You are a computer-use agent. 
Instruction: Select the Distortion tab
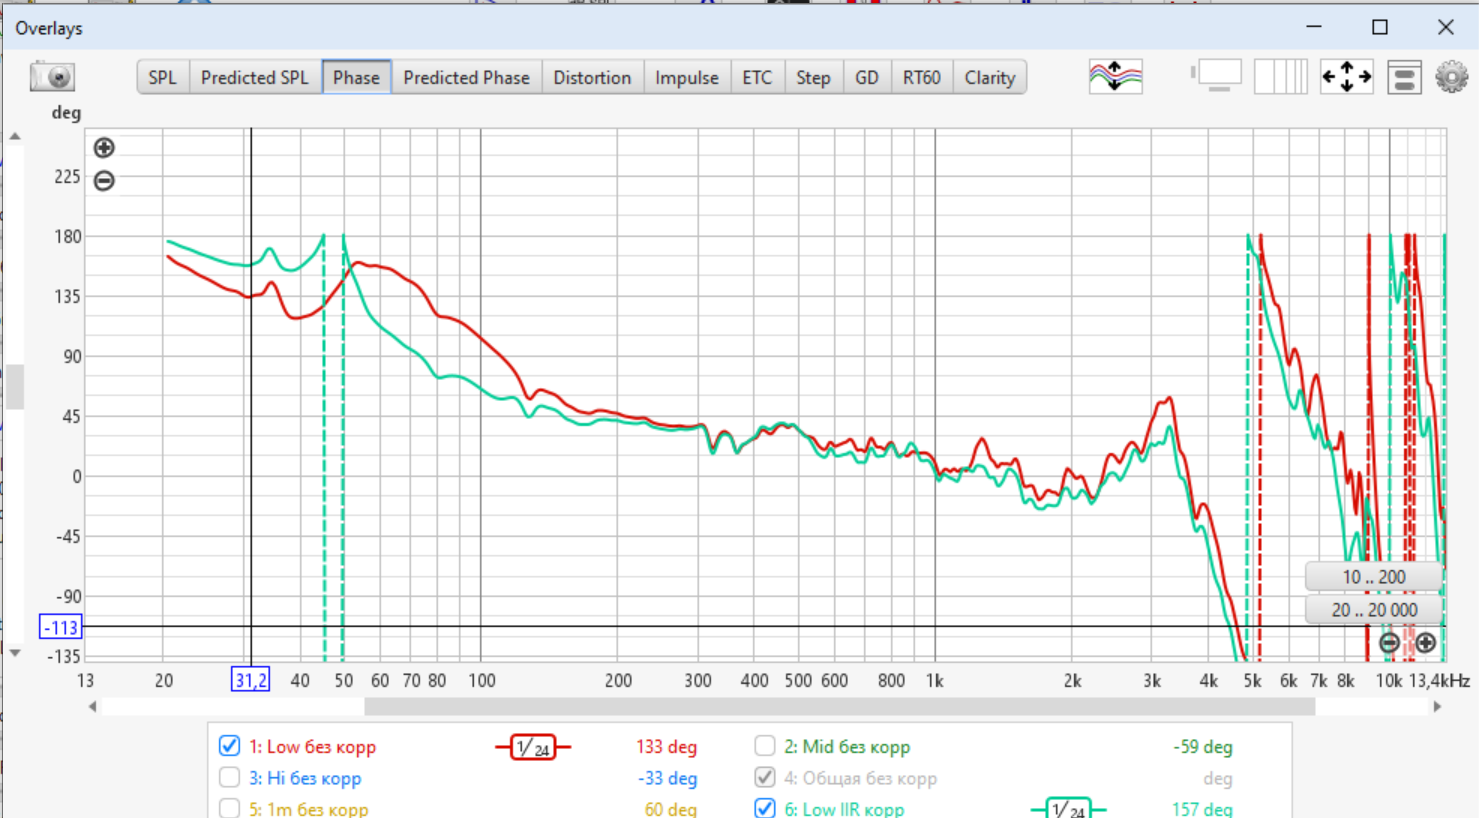pos(592,78)
